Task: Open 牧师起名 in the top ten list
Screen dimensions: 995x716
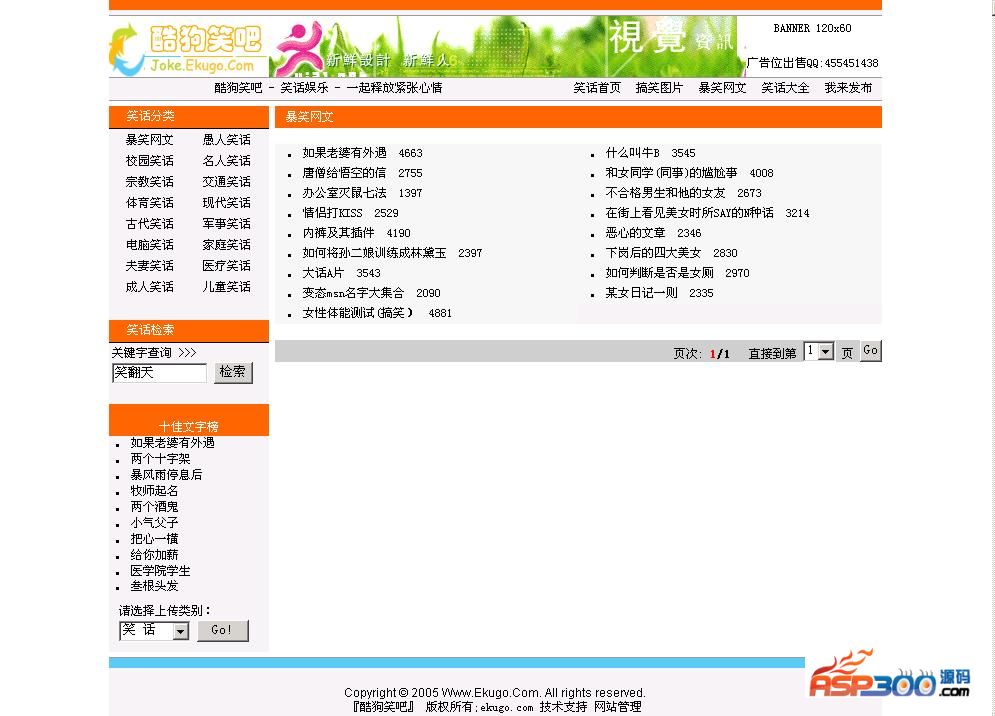Action: pyautogui.click(x=154, y=491)
